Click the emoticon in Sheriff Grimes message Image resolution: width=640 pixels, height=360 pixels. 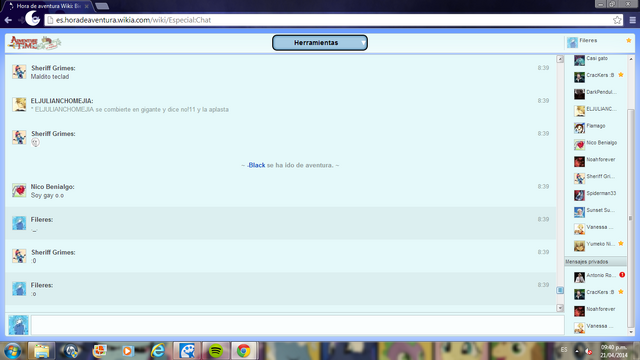tap(36, 142)
